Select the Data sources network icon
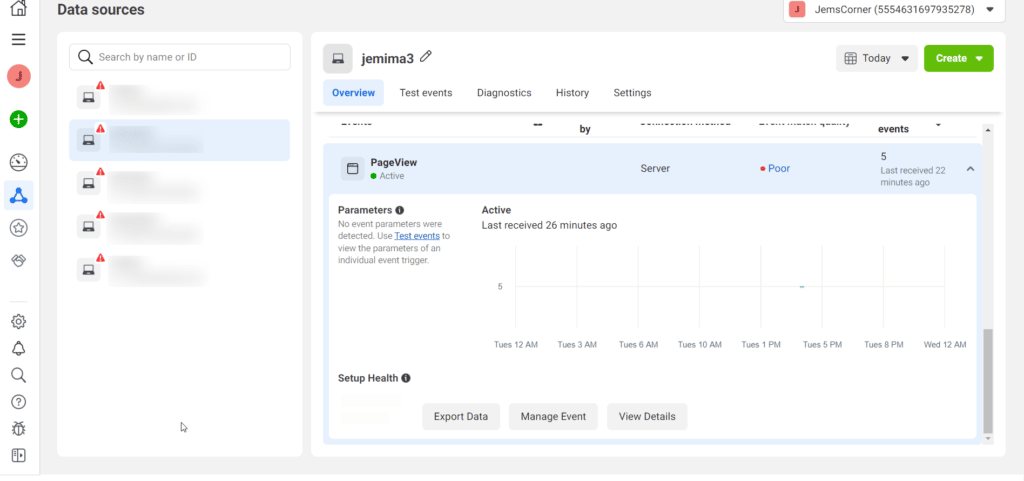This screenshot has width=1024, height=481. [18, 196]
